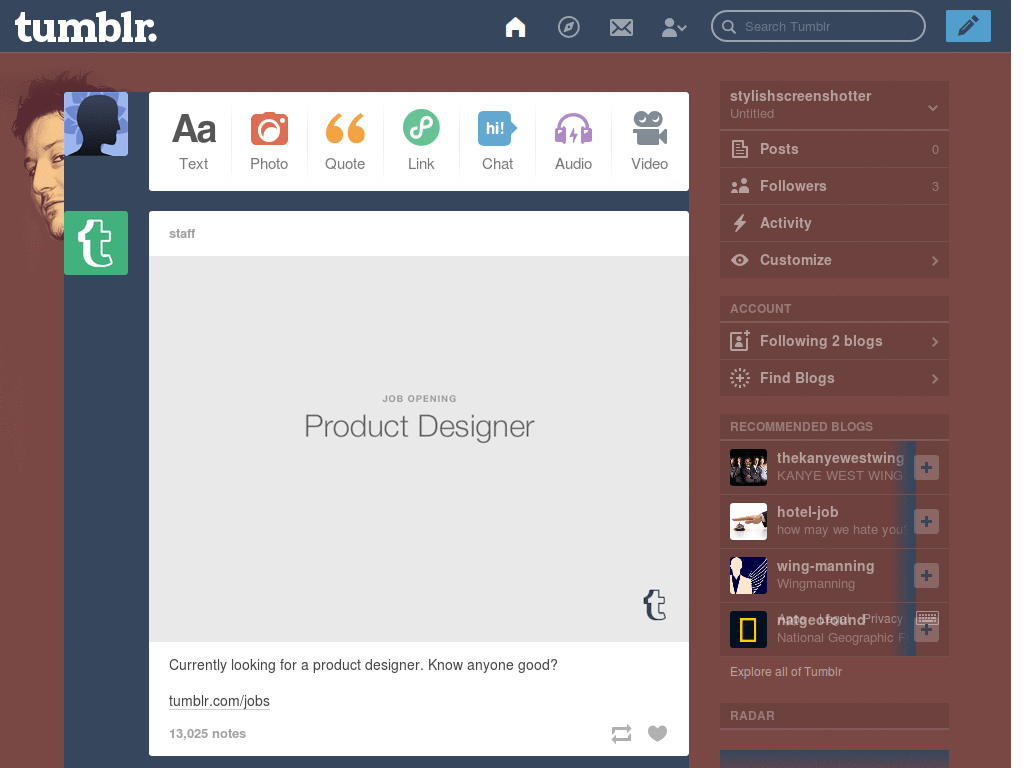Open the inbox envelope icon
The image size is (1024, 768).
click(621, 27)
